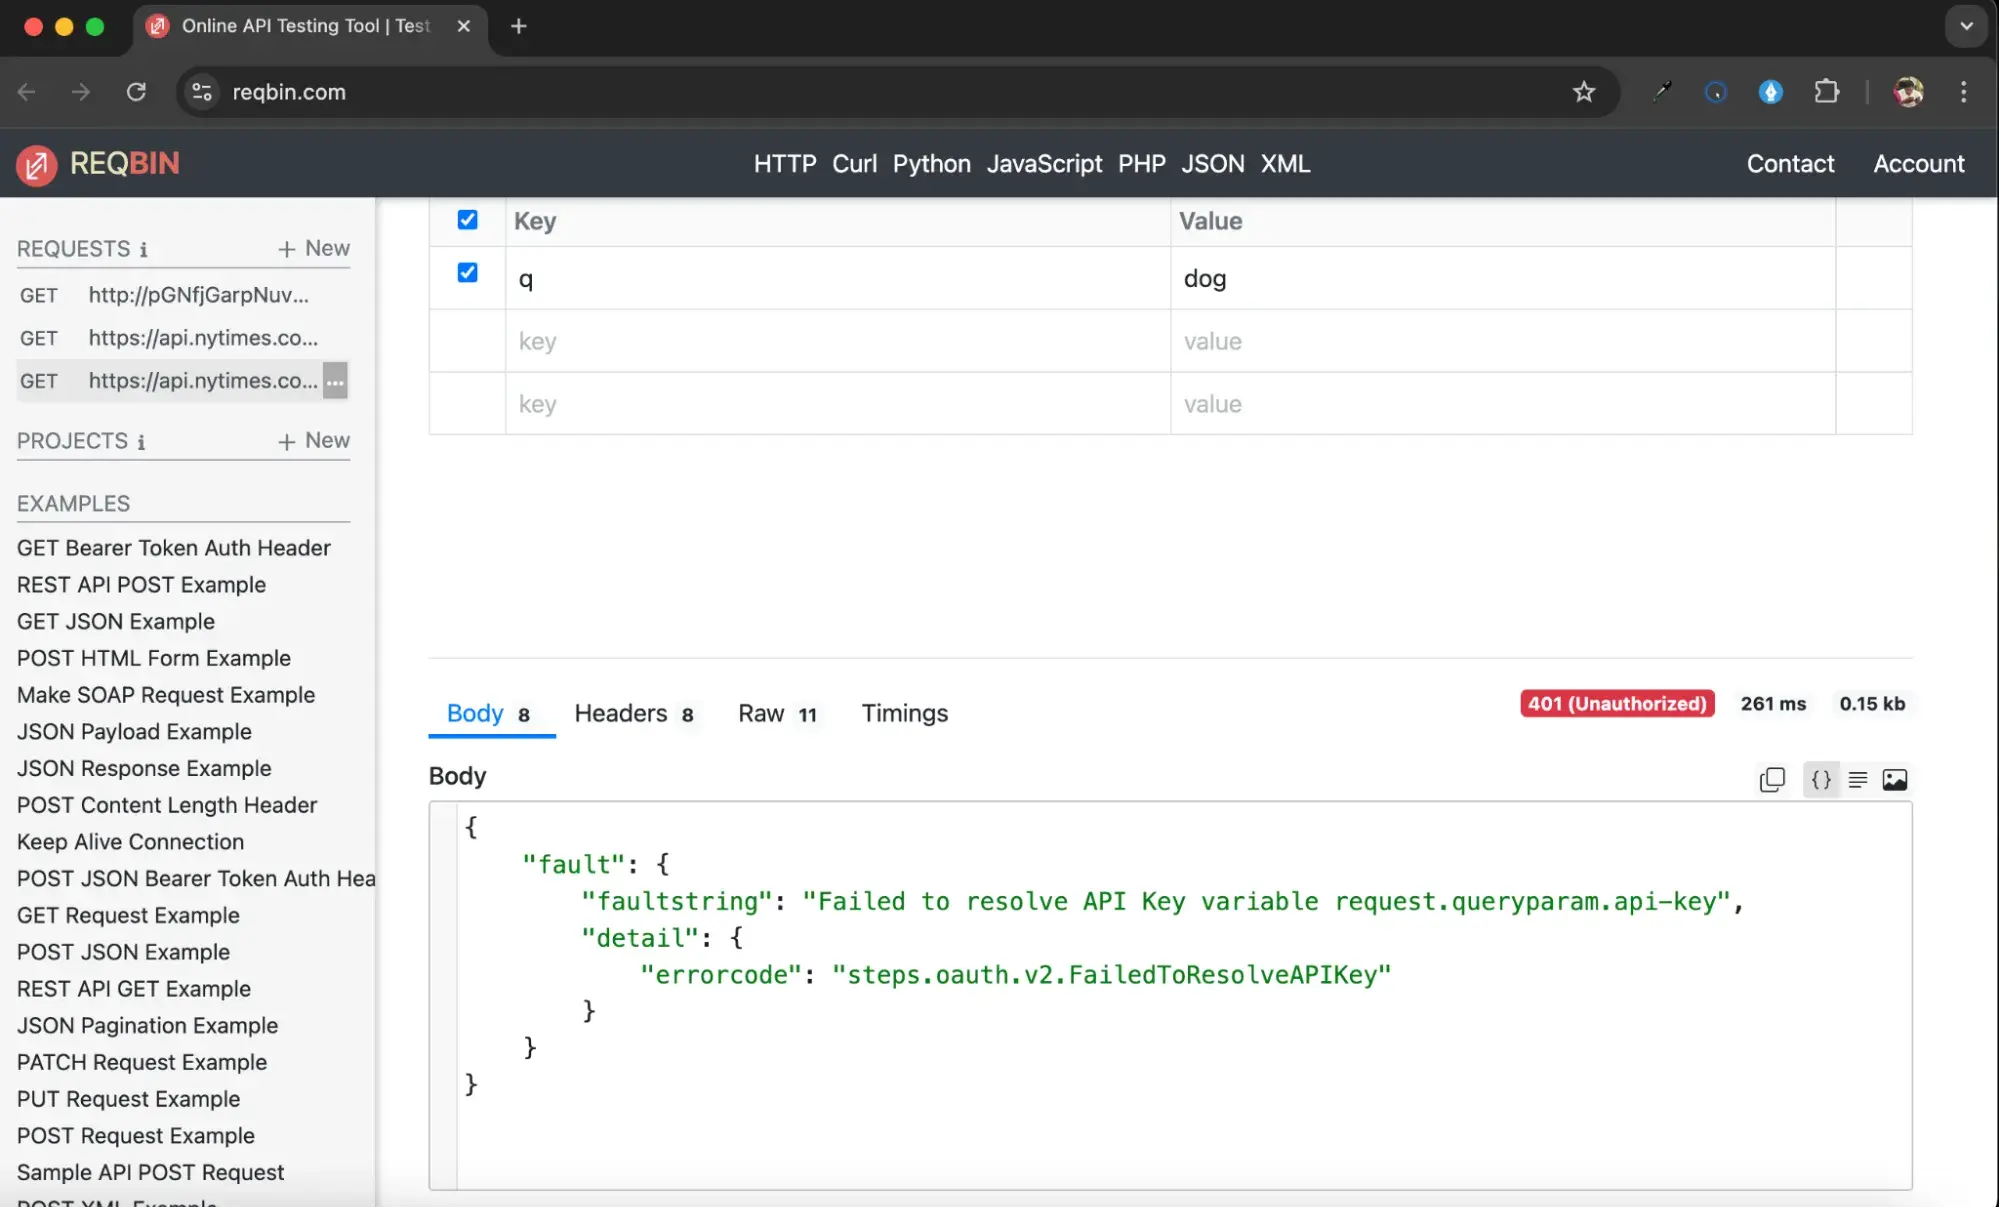
Task: Open the Chrome profile avatar
Action: 1908,92
